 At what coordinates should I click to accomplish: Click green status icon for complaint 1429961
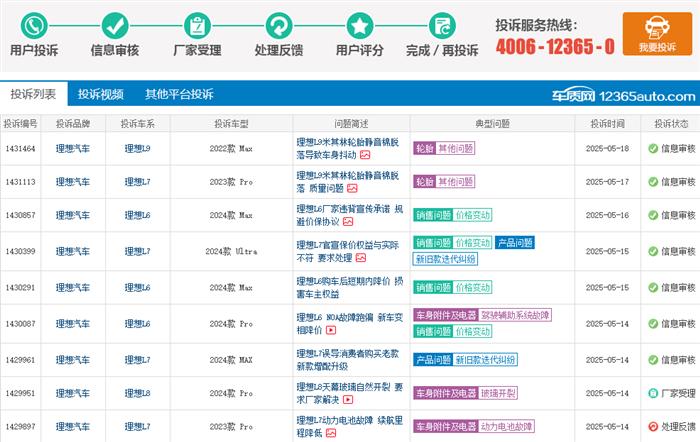pyautogui.click(x=653, y=360)
